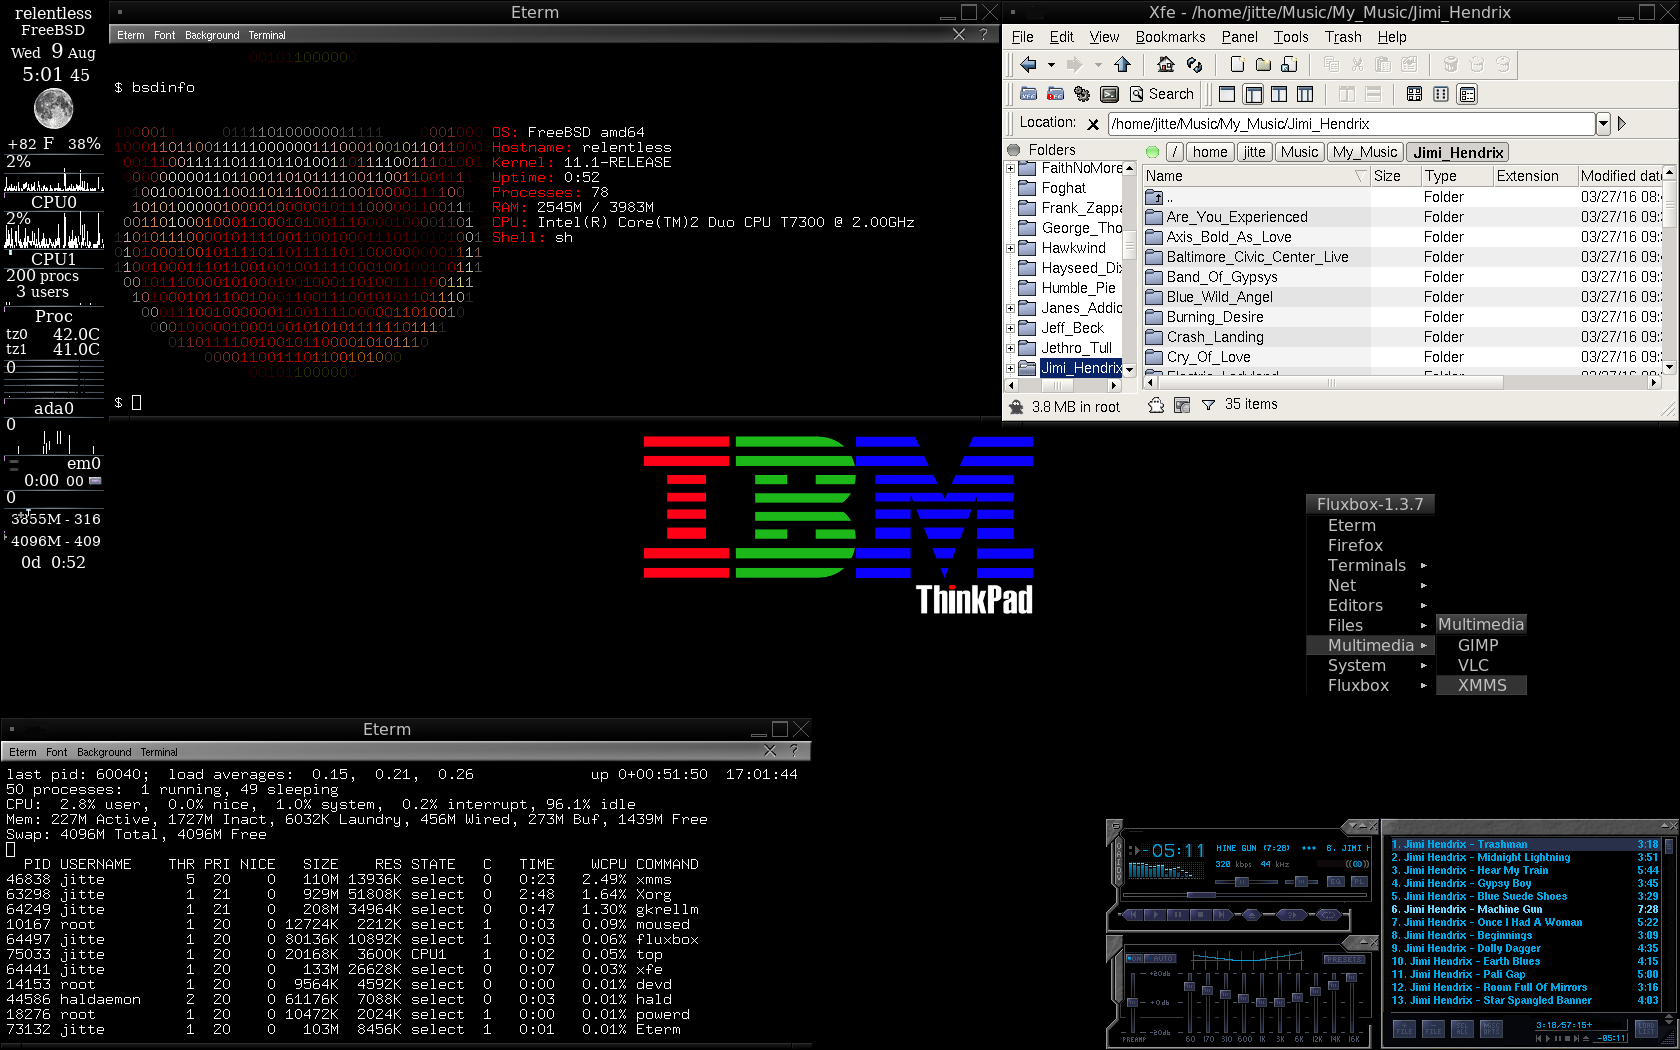Open a terminal using Xfe's terminal icon
Viewport: 1680px width, 1050px height.
(x=1109, y=94)
